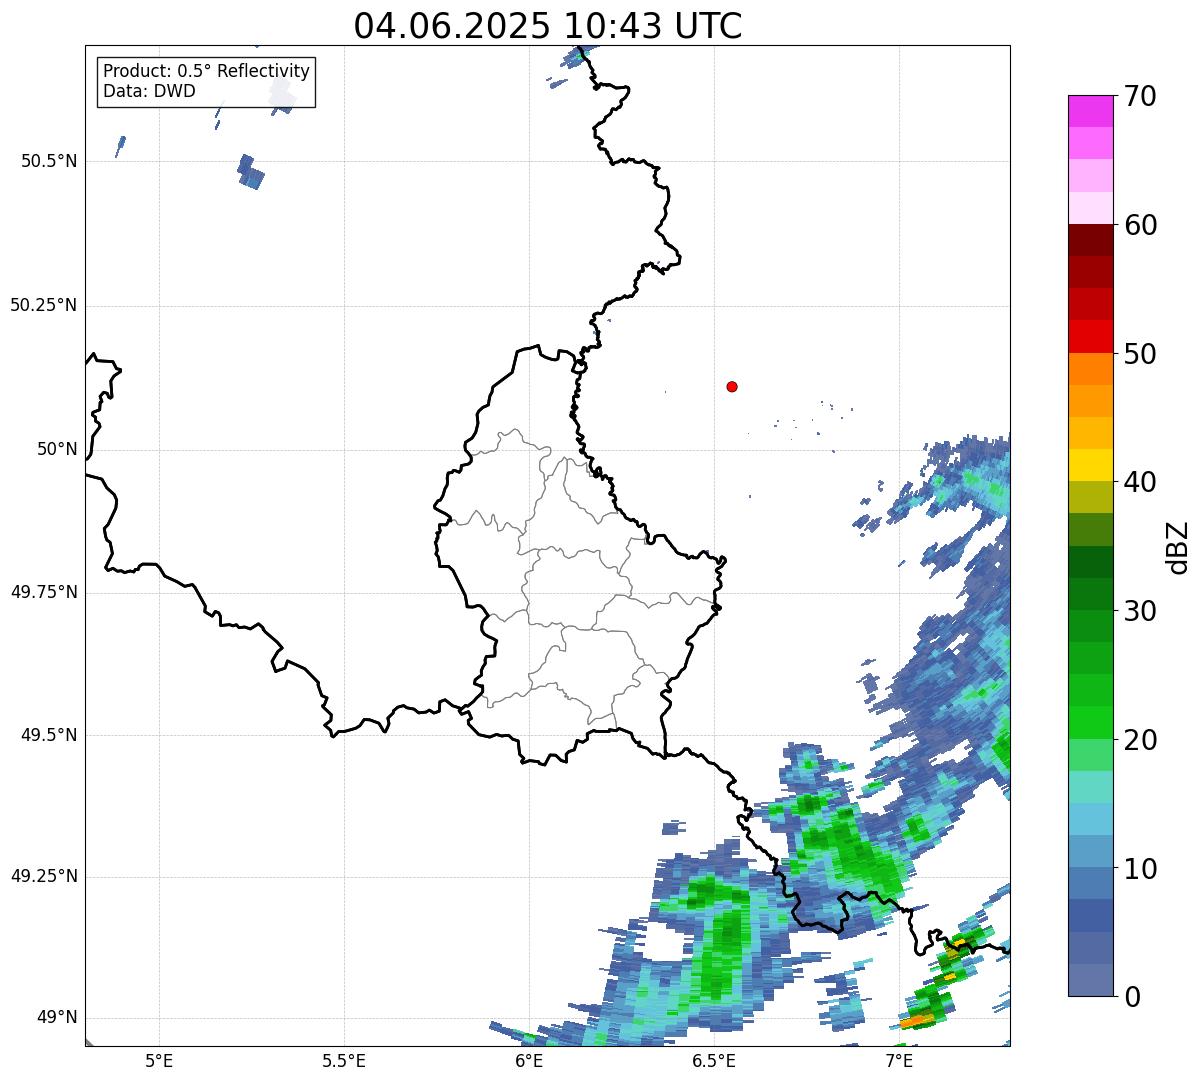Click the 49.75°N latitude label

coord(43,592)
